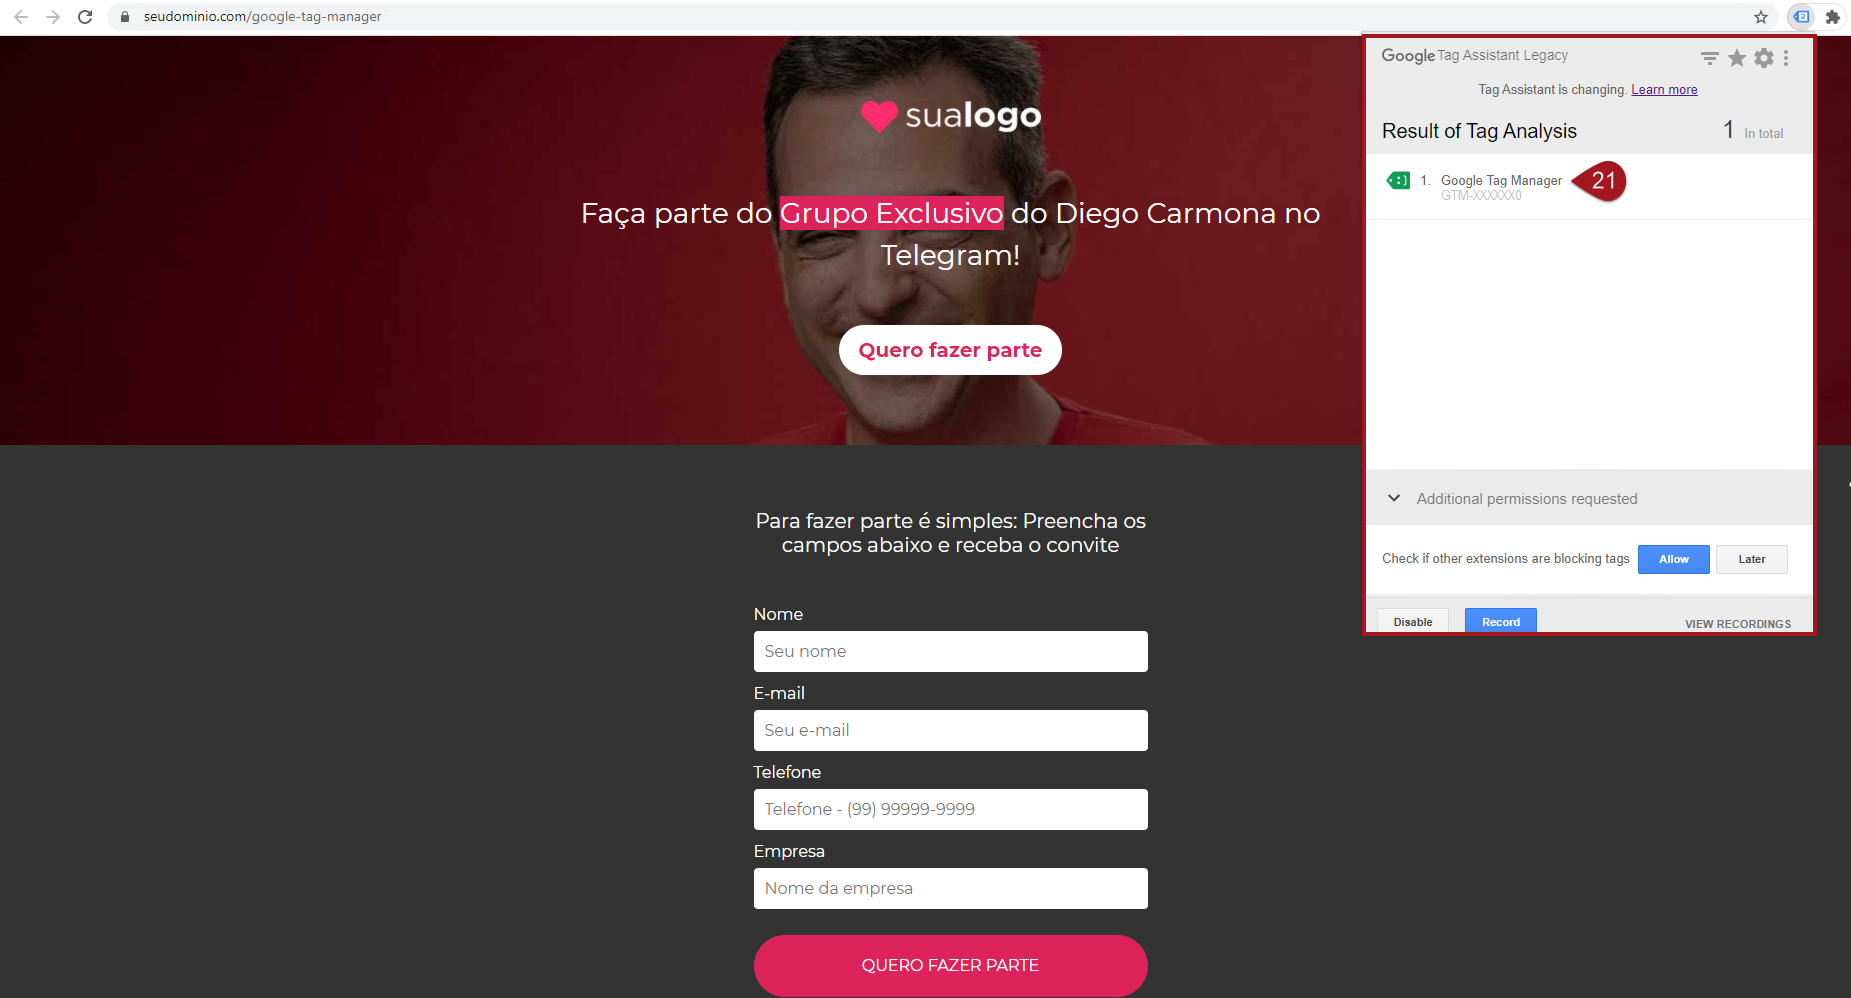The height and width of the screenshot is (998, 1851).
Task: Open VIEW RECORDINGS
Action: (x=1738, y=624)
